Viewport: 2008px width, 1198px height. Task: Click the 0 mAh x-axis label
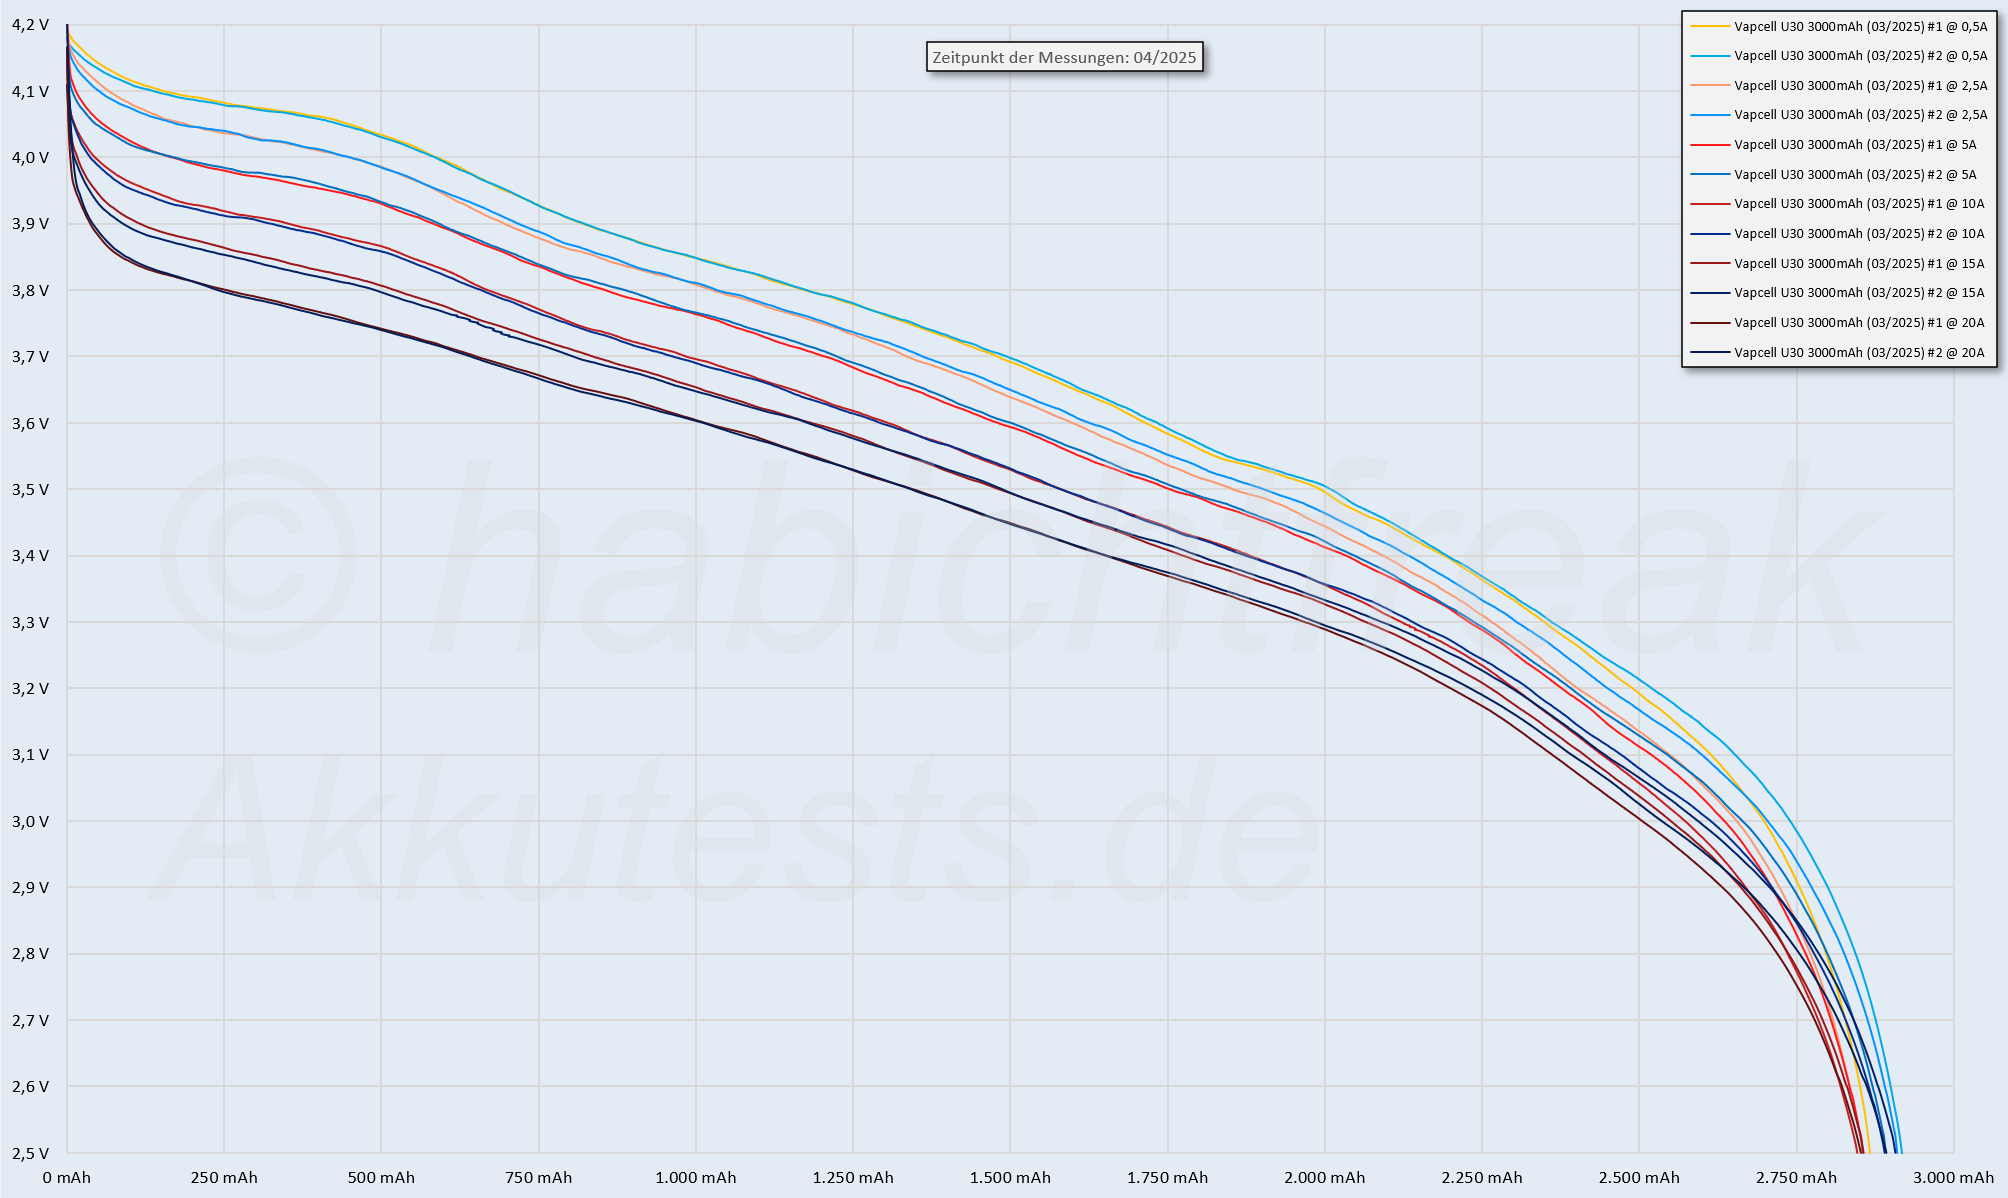tap(67, 1178)
